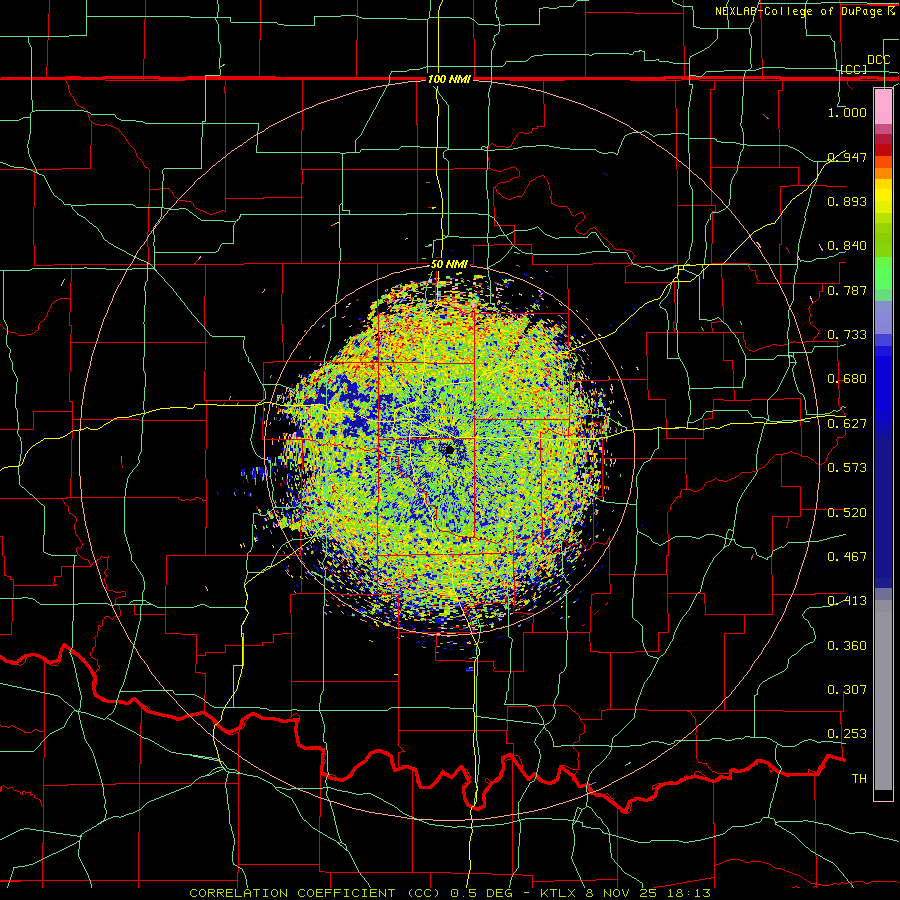The width and height of the screenshot is (900, 900).
Task: Click the CORRELATION COEFFICIENT caption text
Action: click(x=292, y=893)
